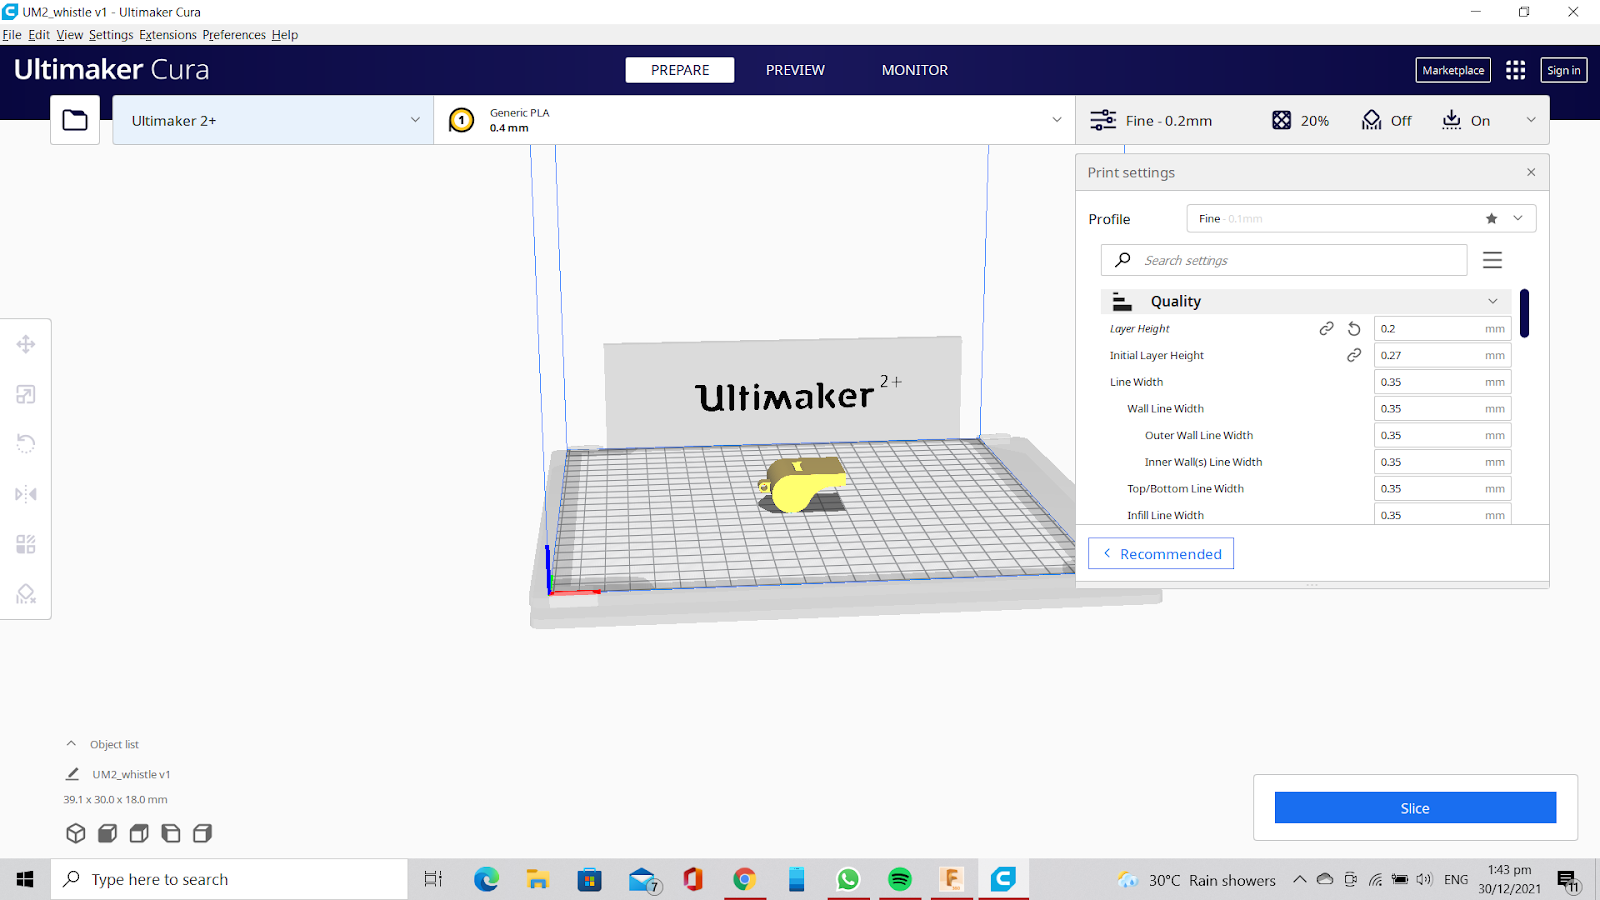
Task: Click the print profile sliders icon
Action: click(1103, 120)
